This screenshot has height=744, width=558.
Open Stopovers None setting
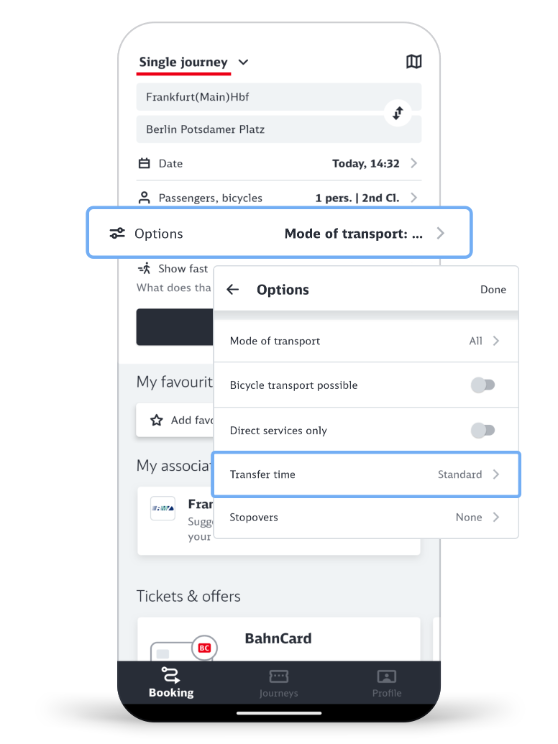click(x=365, y=517)
